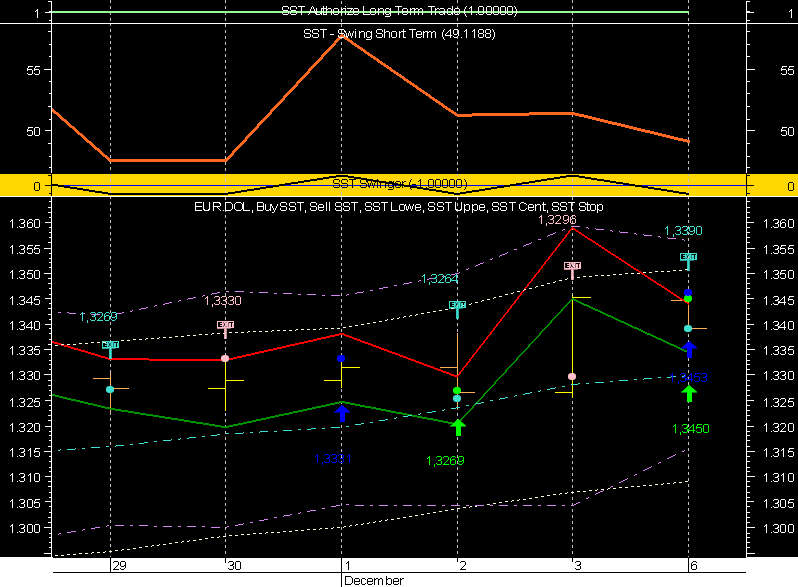Click the pink 1,3330 price label
The height and width of the screenshot is (587, 798).
point(222,300)
